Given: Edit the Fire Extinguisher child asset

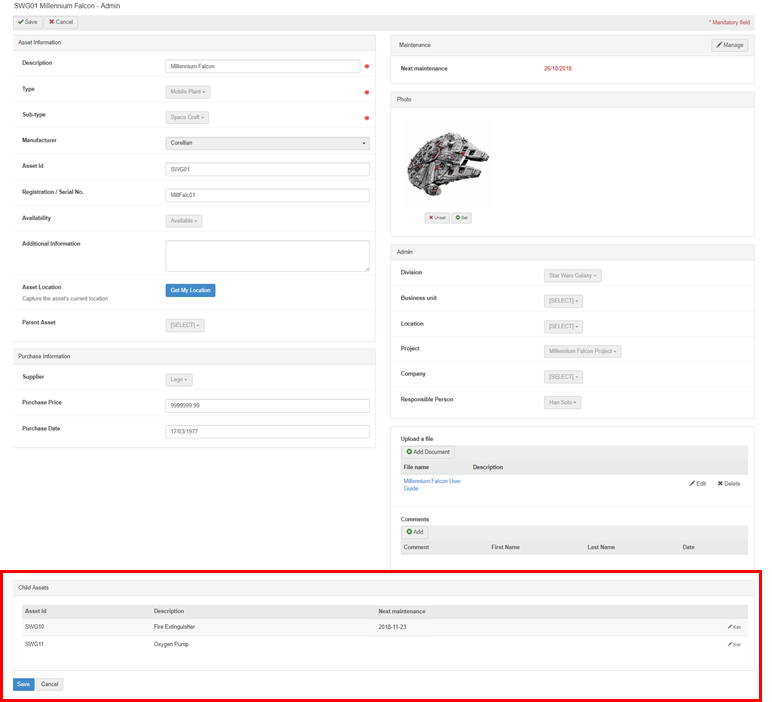Looking at the screenshot, I should point(734,627).
